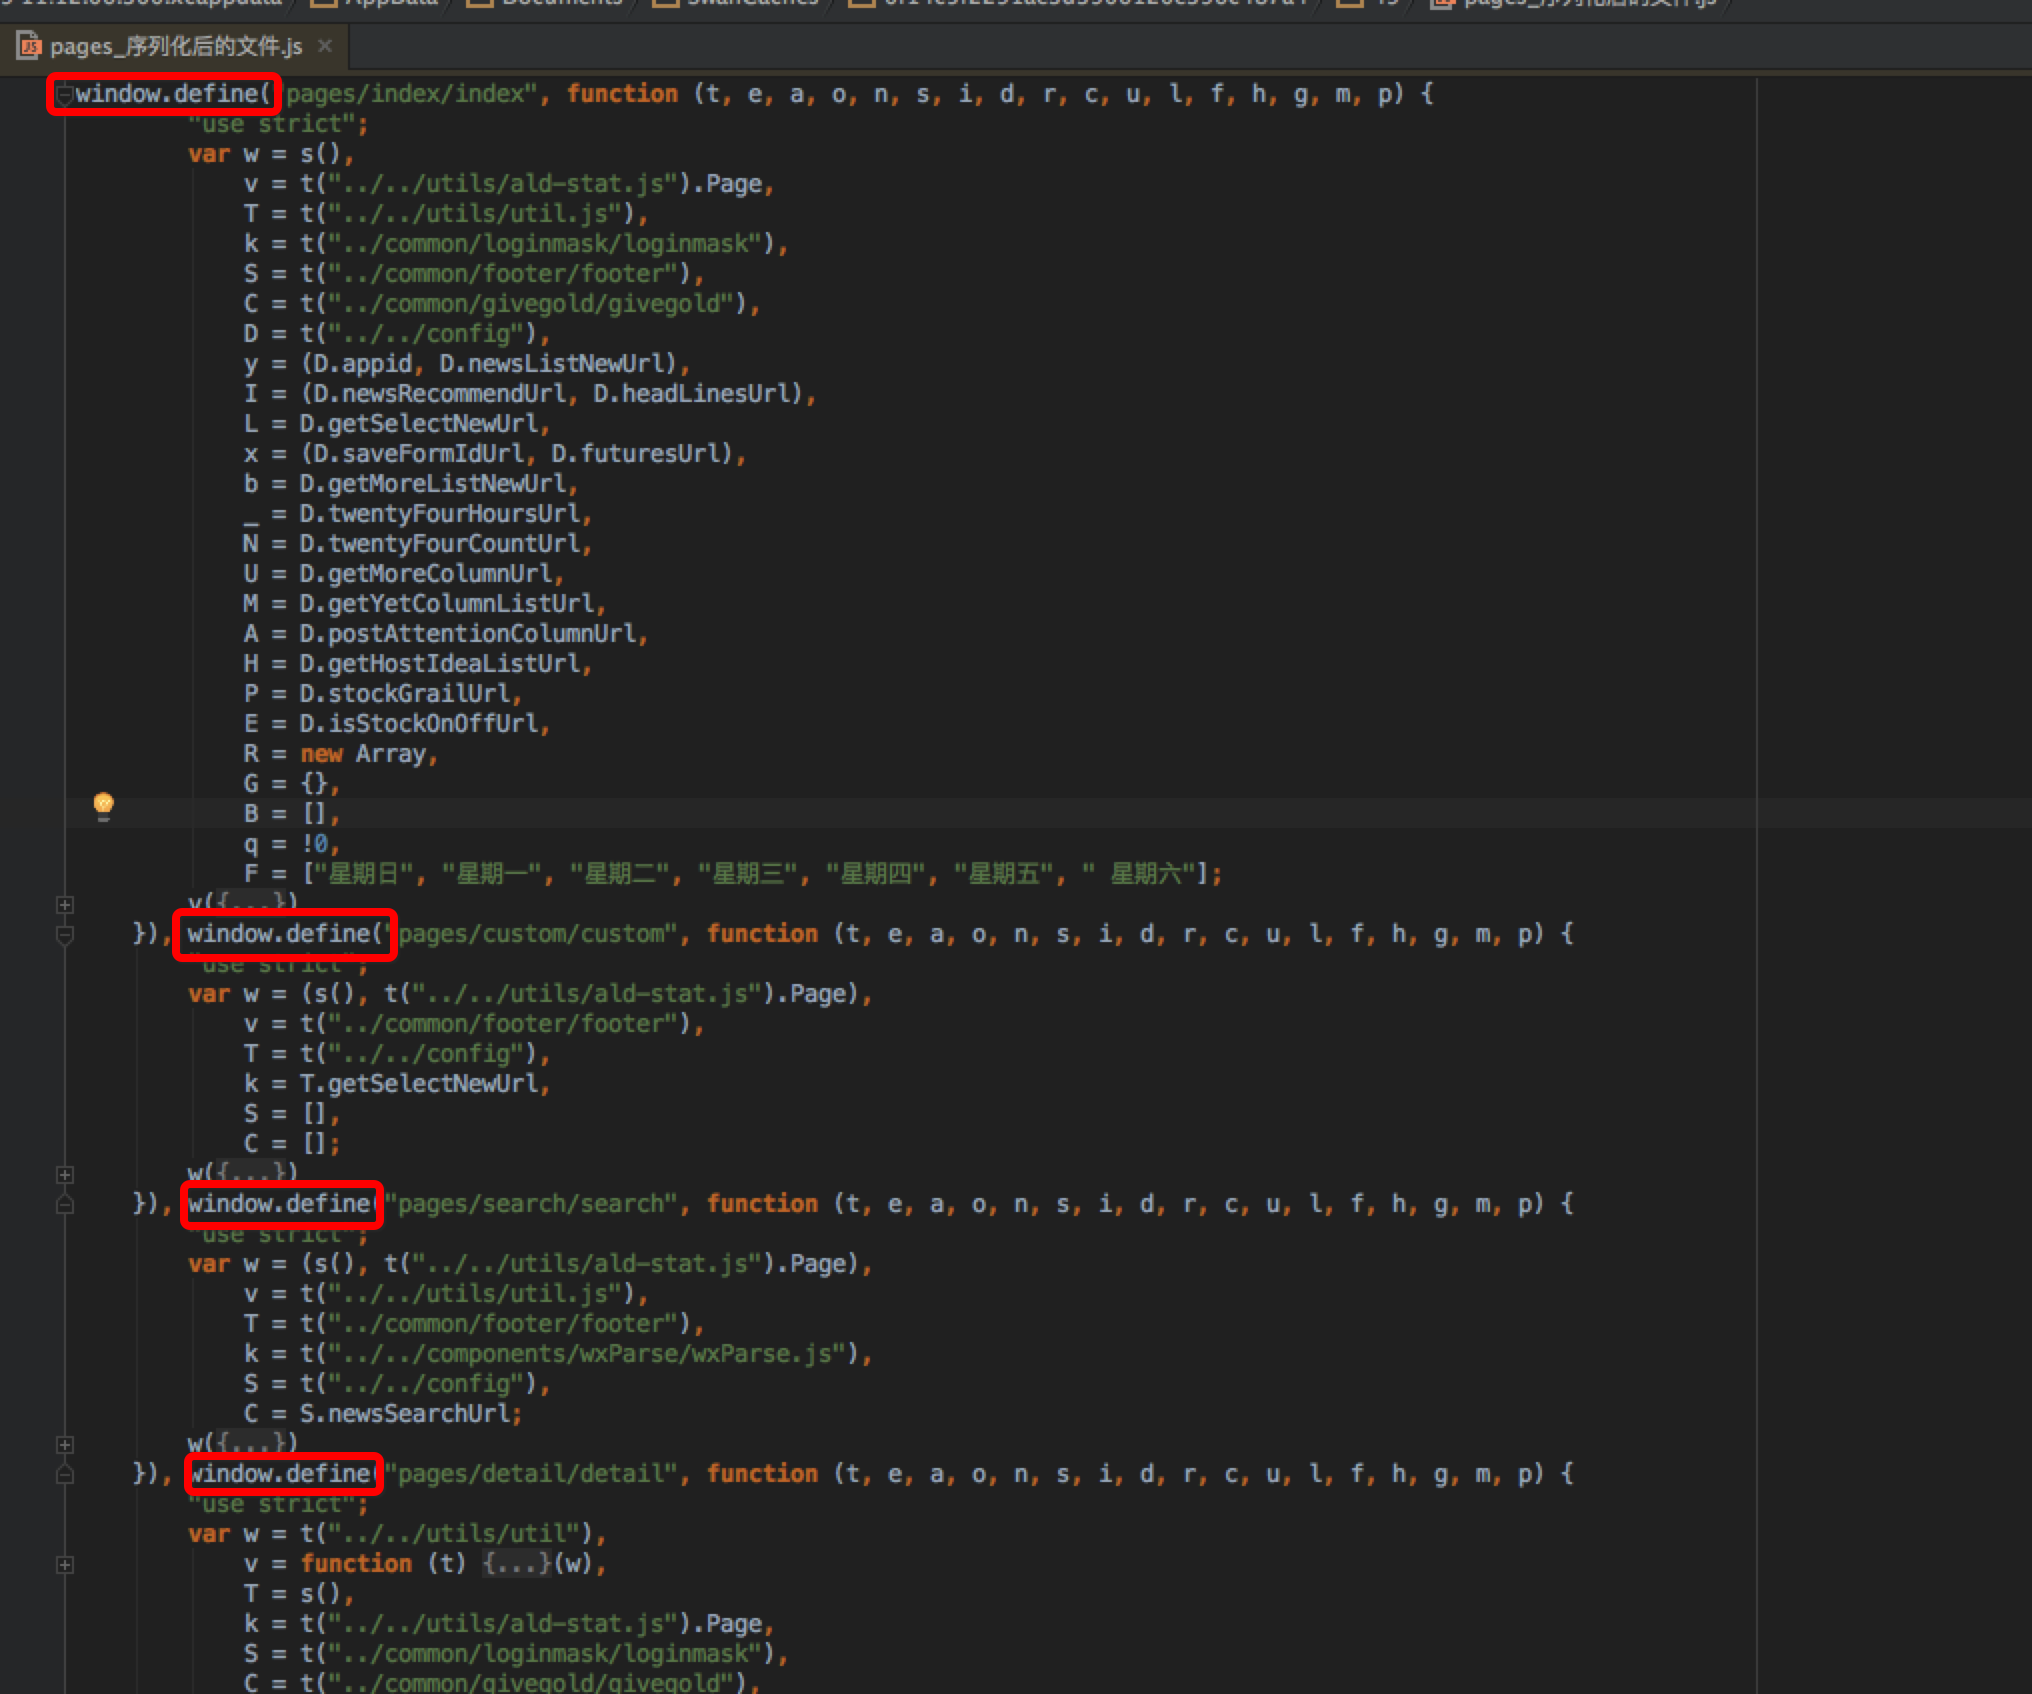Screen dimensions: 2032x1694
Task: Click the line q = !0
Action: click(x=291, y=844)
